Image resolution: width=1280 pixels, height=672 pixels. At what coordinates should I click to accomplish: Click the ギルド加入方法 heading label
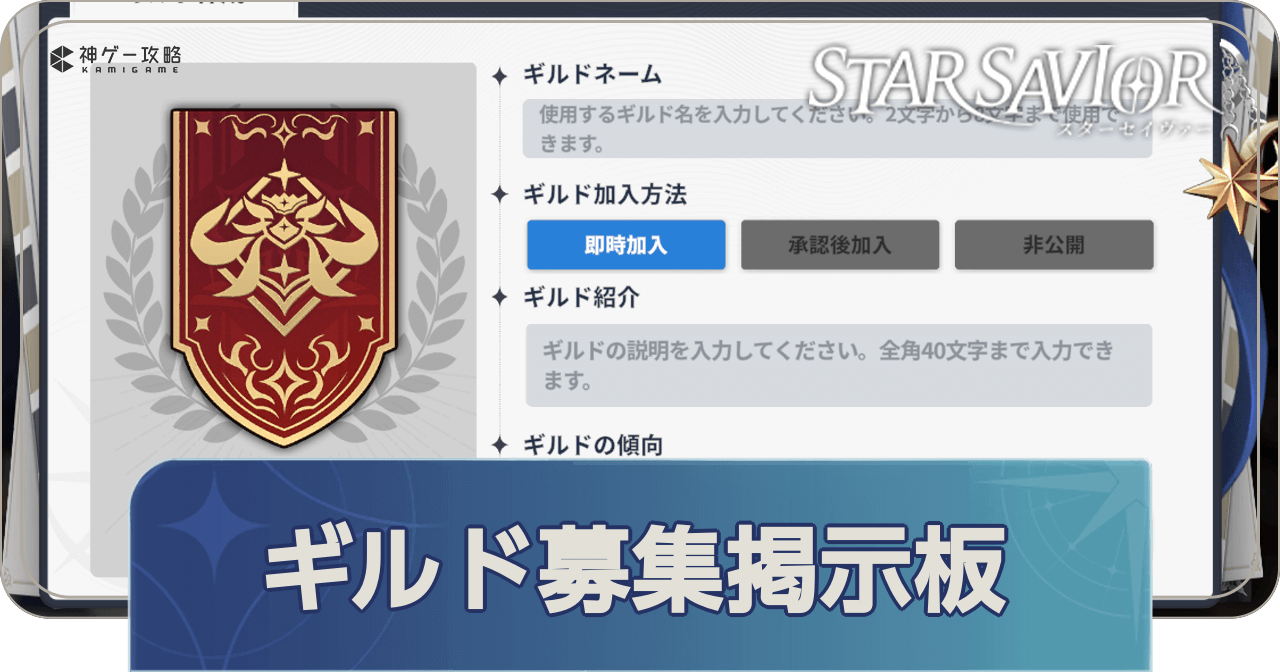(604, 194)
